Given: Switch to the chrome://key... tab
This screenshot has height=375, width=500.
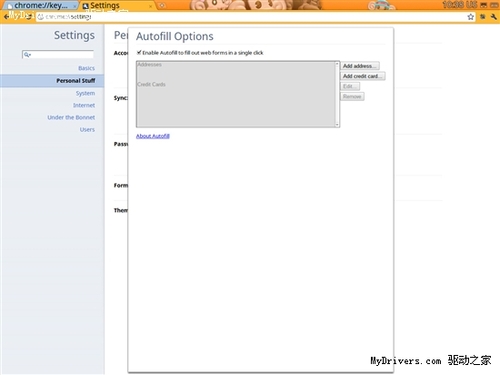Looking at the screenshot, I should [41, 6].
